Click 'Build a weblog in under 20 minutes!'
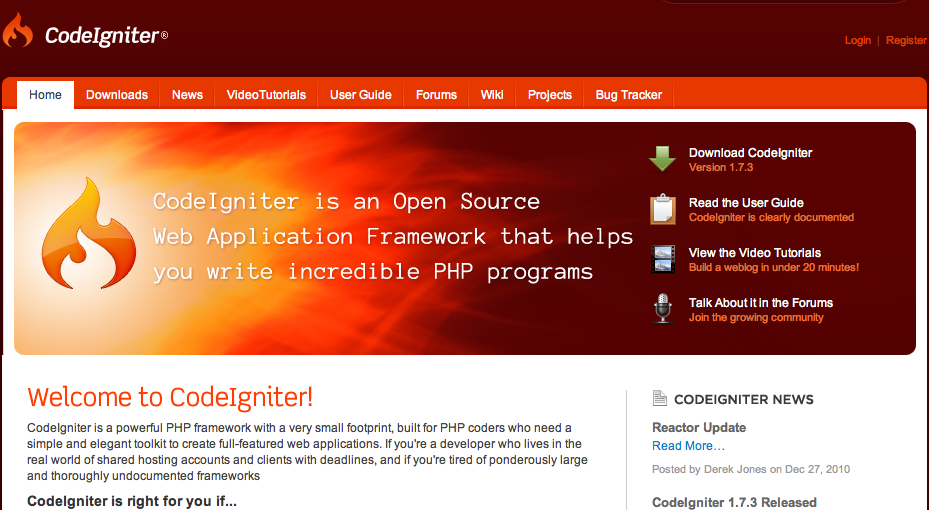The width and height of the screenshot is (929, 510). (774, 268)
